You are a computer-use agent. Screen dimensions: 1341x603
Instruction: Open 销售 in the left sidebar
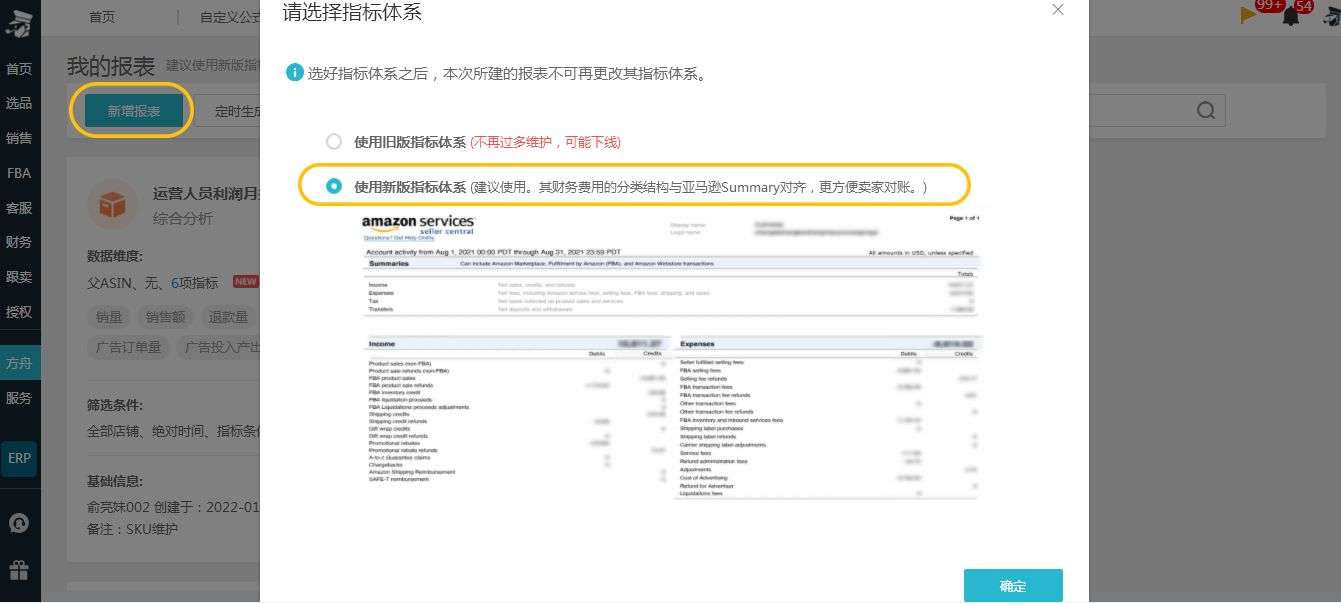[x=19, y=139]
